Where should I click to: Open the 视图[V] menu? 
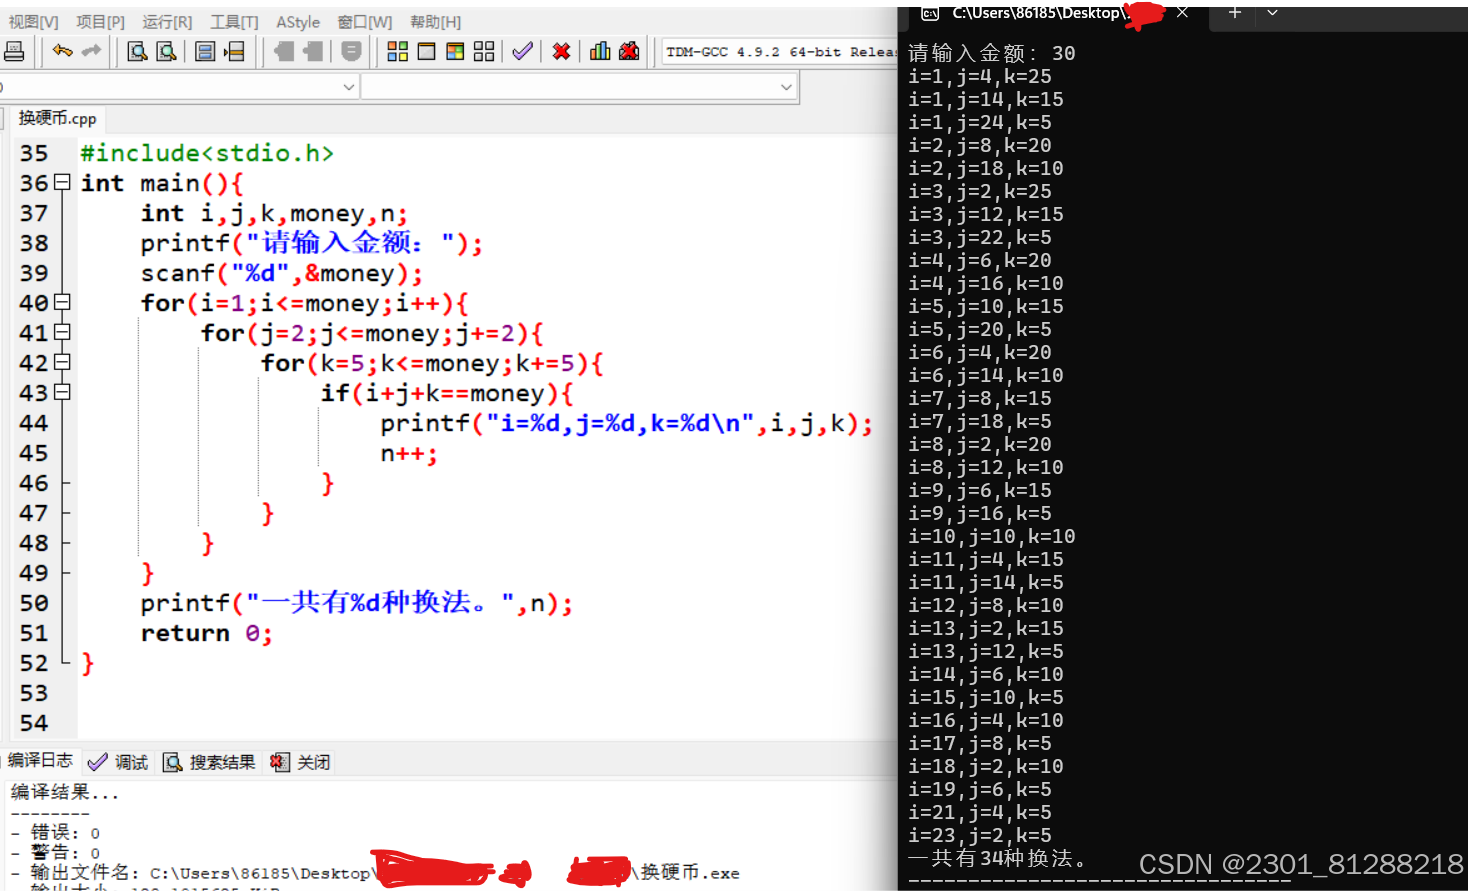tap(33, 21)
